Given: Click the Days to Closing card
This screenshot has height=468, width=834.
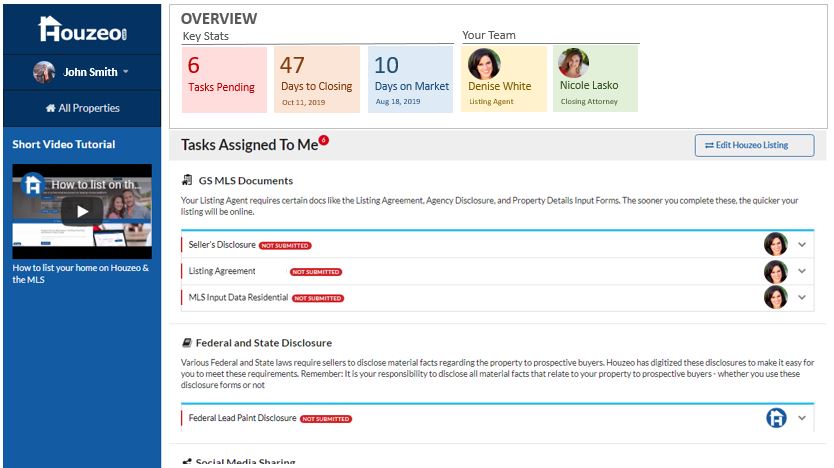Looking at the screenshot, I should 316,78.
